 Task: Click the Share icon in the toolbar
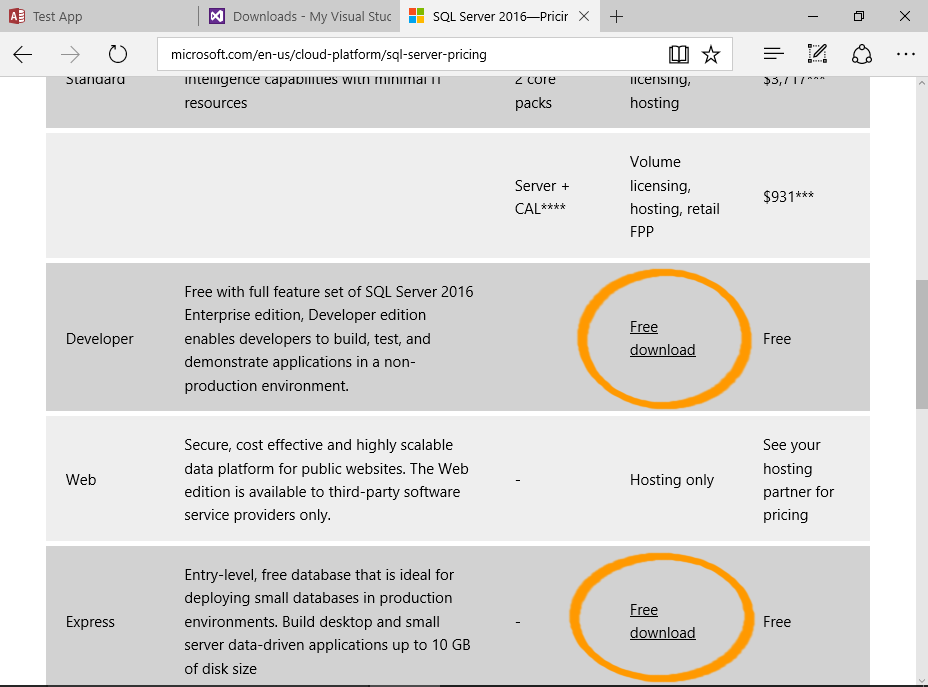862,54
